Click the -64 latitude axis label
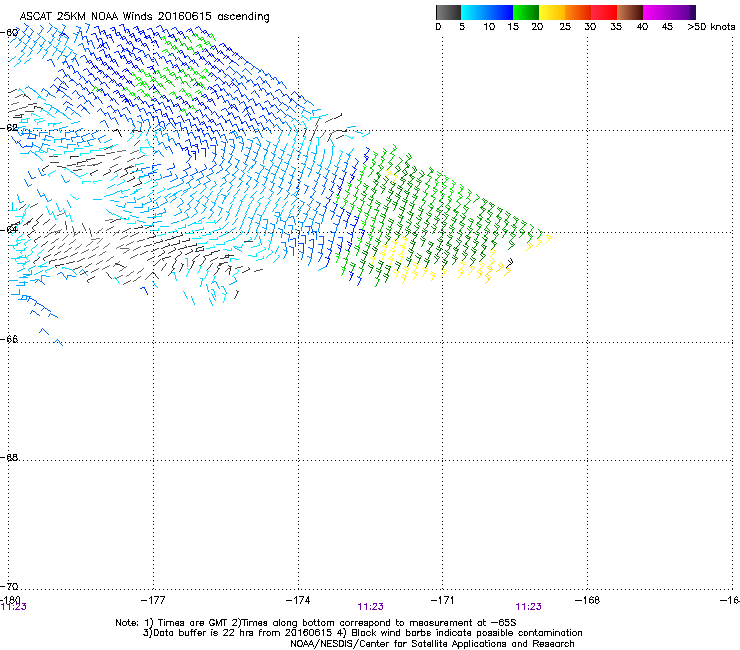 [x=9, y=229]
